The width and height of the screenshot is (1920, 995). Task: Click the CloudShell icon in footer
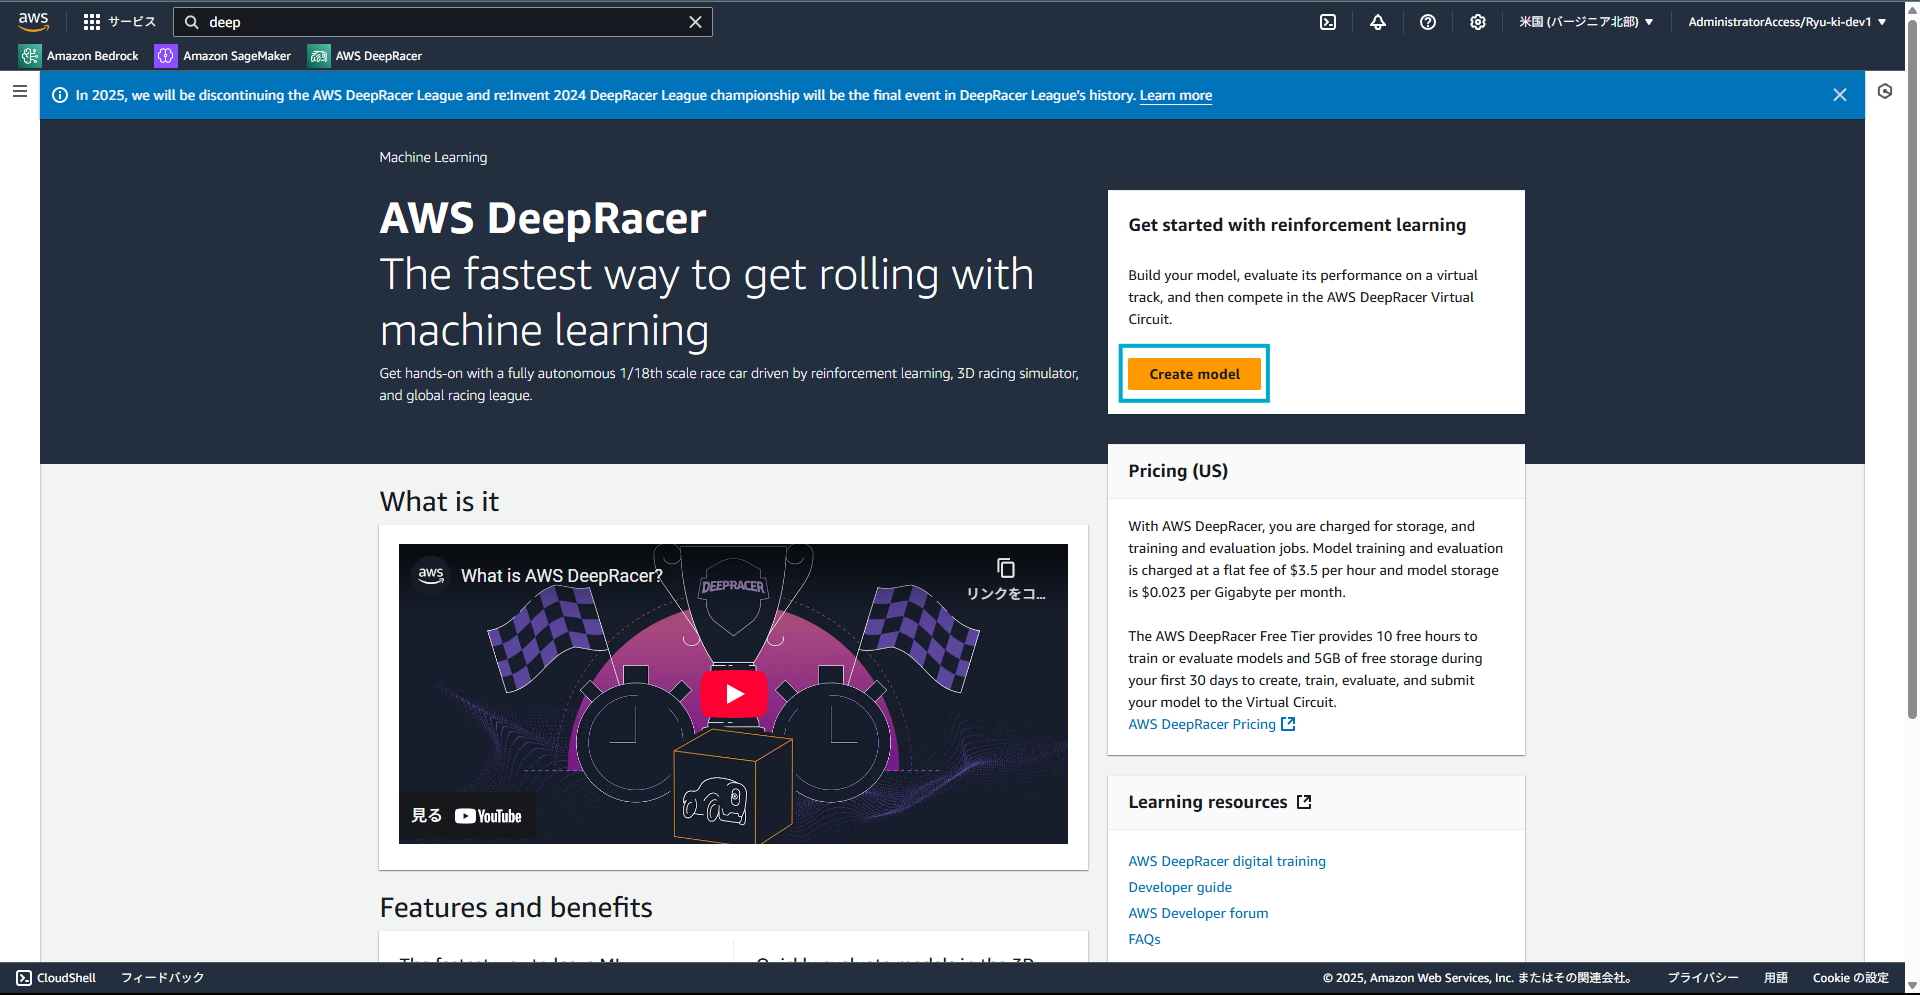click(24, 978)
